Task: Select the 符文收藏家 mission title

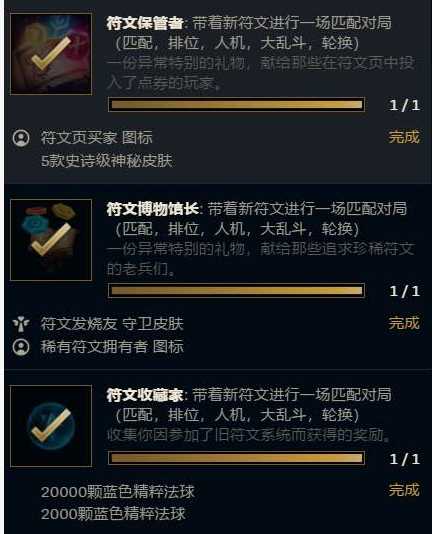Action: point(145,395)
